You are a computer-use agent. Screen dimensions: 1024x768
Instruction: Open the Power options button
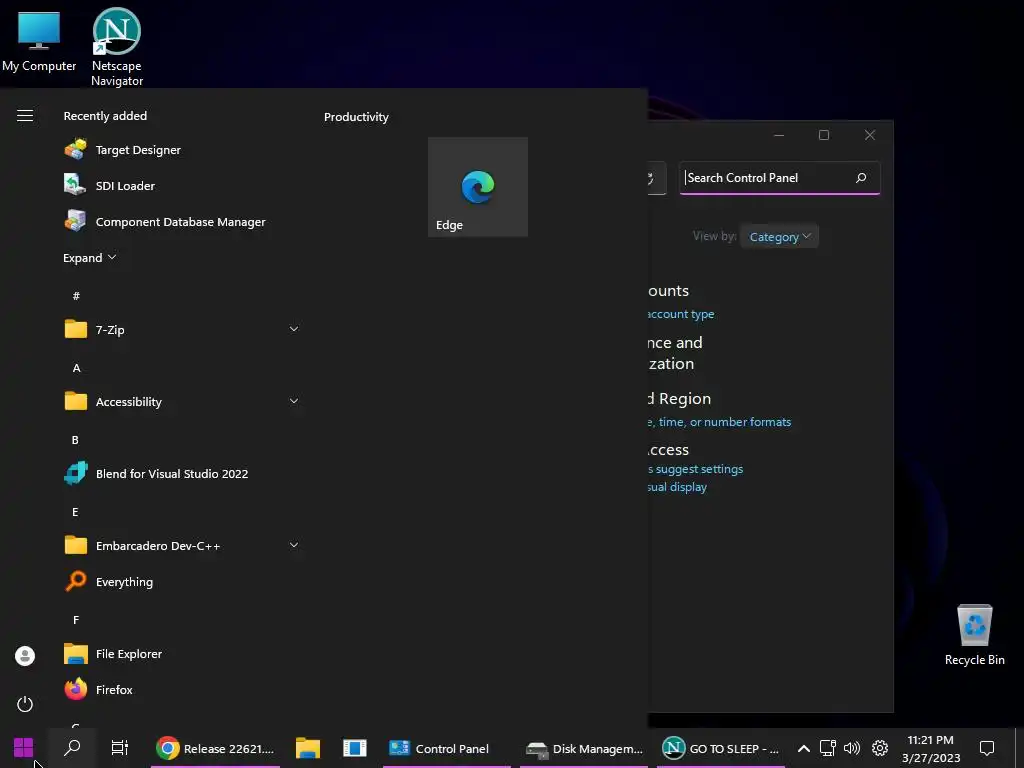coord(25,704)
